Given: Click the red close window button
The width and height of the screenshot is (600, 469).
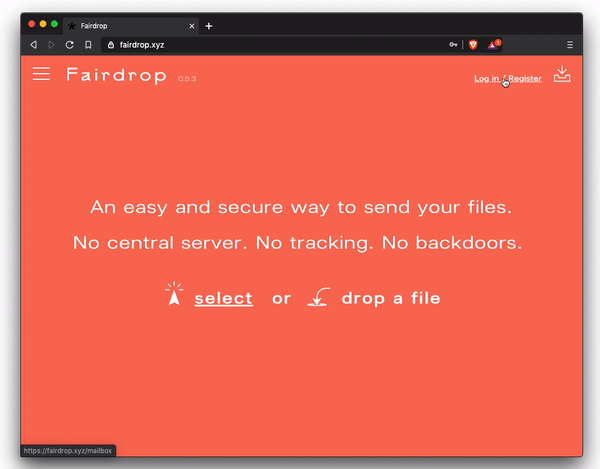Looking at the screenshot, I should (x=32, y=24).
